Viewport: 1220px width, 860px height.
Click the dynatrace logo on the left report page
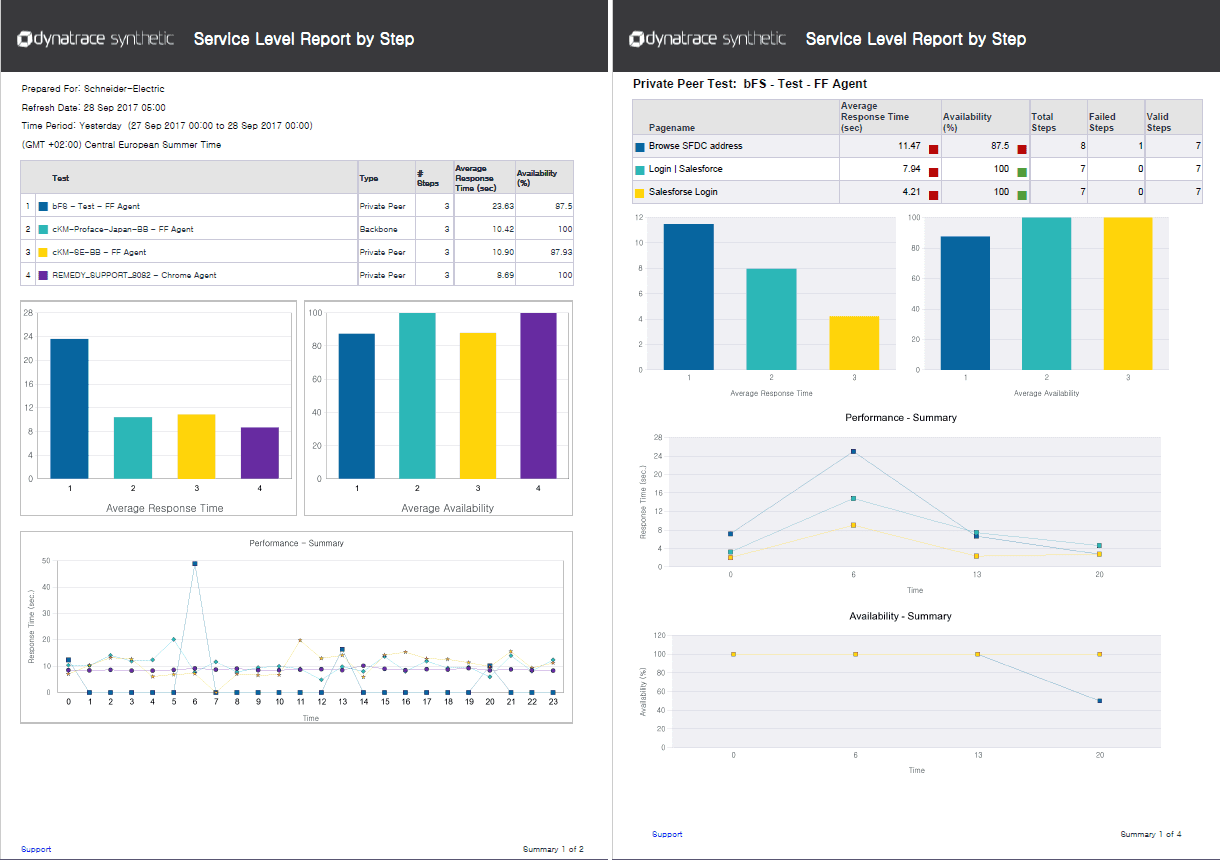pyautogui.click(x=96, y=39)
